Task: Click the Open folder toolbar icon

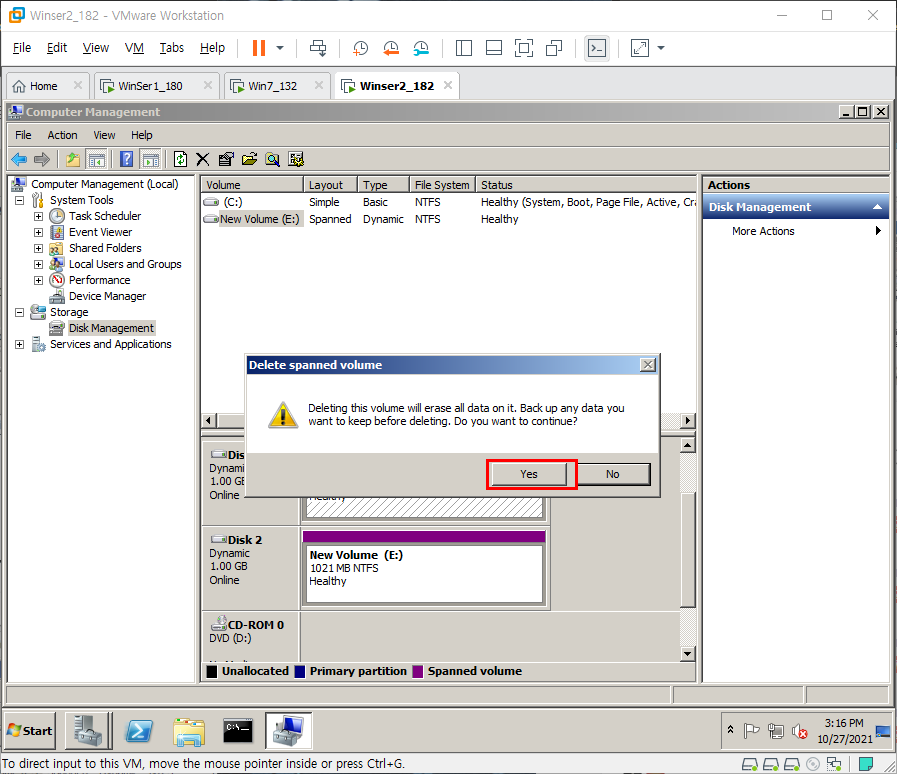Action: tap(249, 159)
